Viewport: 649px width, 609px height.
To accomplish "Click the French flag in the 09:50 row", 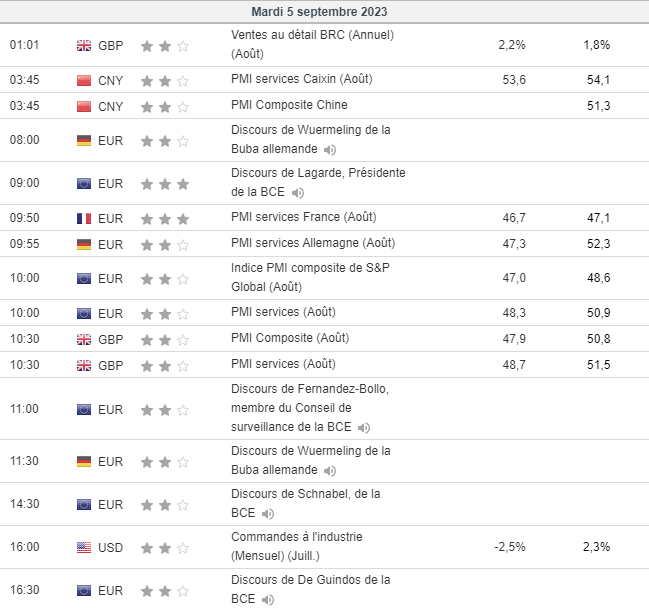I will coord(84,218).
